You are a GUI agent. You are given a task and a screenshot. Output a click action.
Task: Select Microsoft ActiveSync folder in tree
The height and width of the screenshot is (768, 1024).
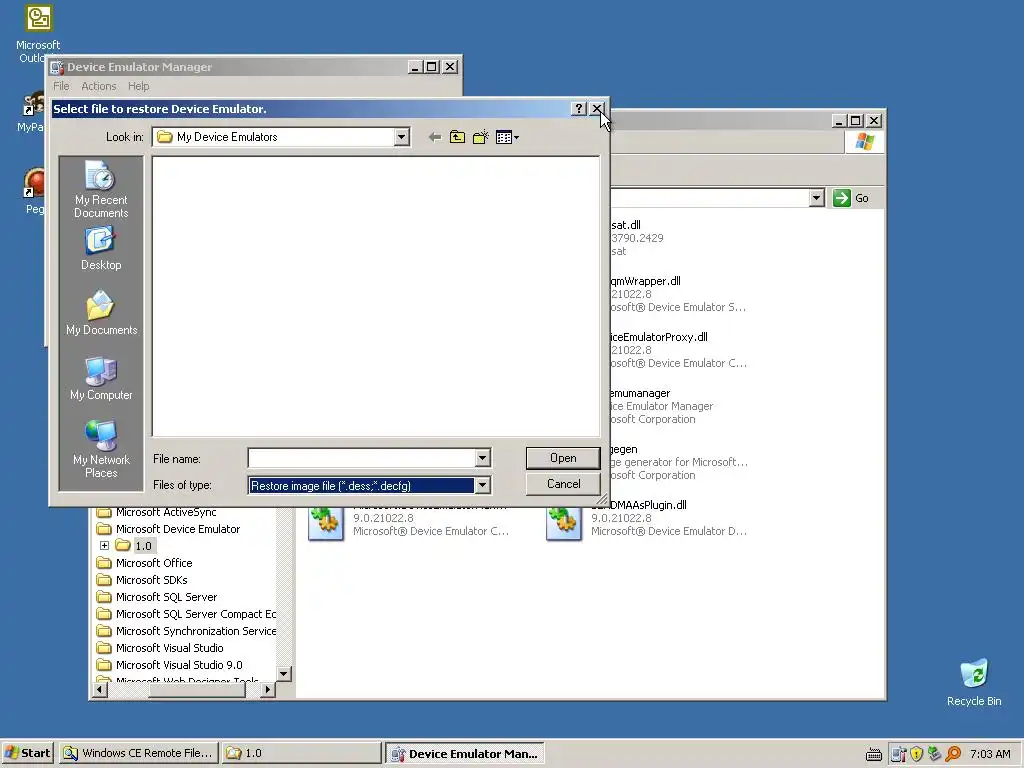point(166,512)
